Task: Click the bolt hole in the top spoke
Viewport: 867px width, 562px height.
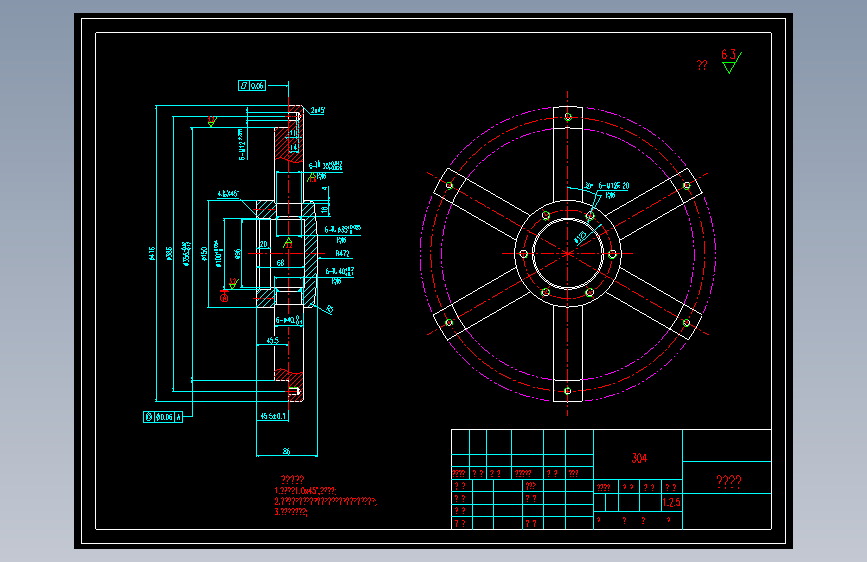Action: (x=568, y=117)
